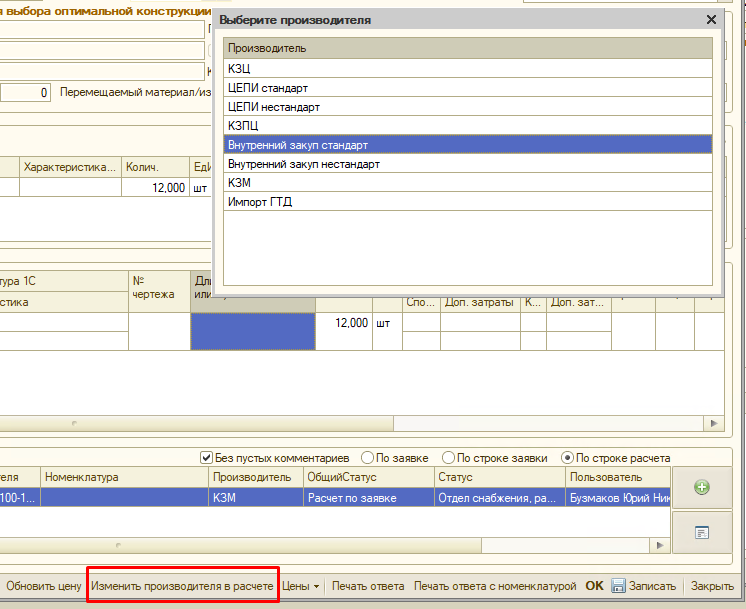Select the По строке заявки radio option
Image resolution: width=746 pixels, height=609 pixels.
coord(448,458)
